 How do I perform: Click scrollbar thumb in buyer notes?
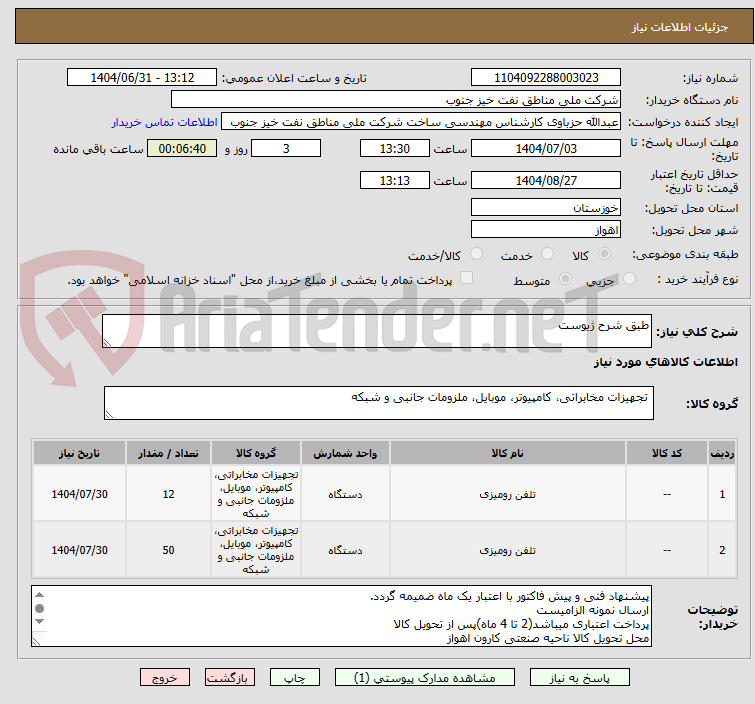coord(39,608)
